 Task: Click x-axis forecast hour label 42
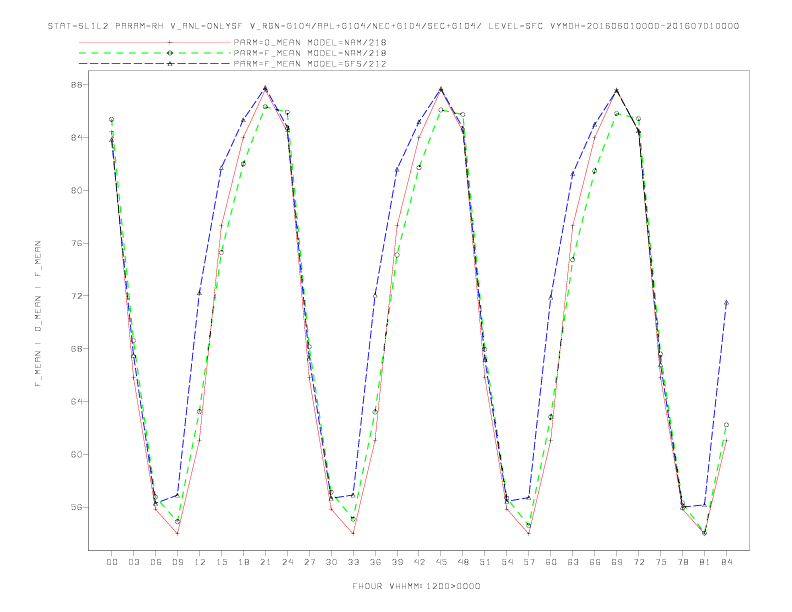click(x=419, y=562)
